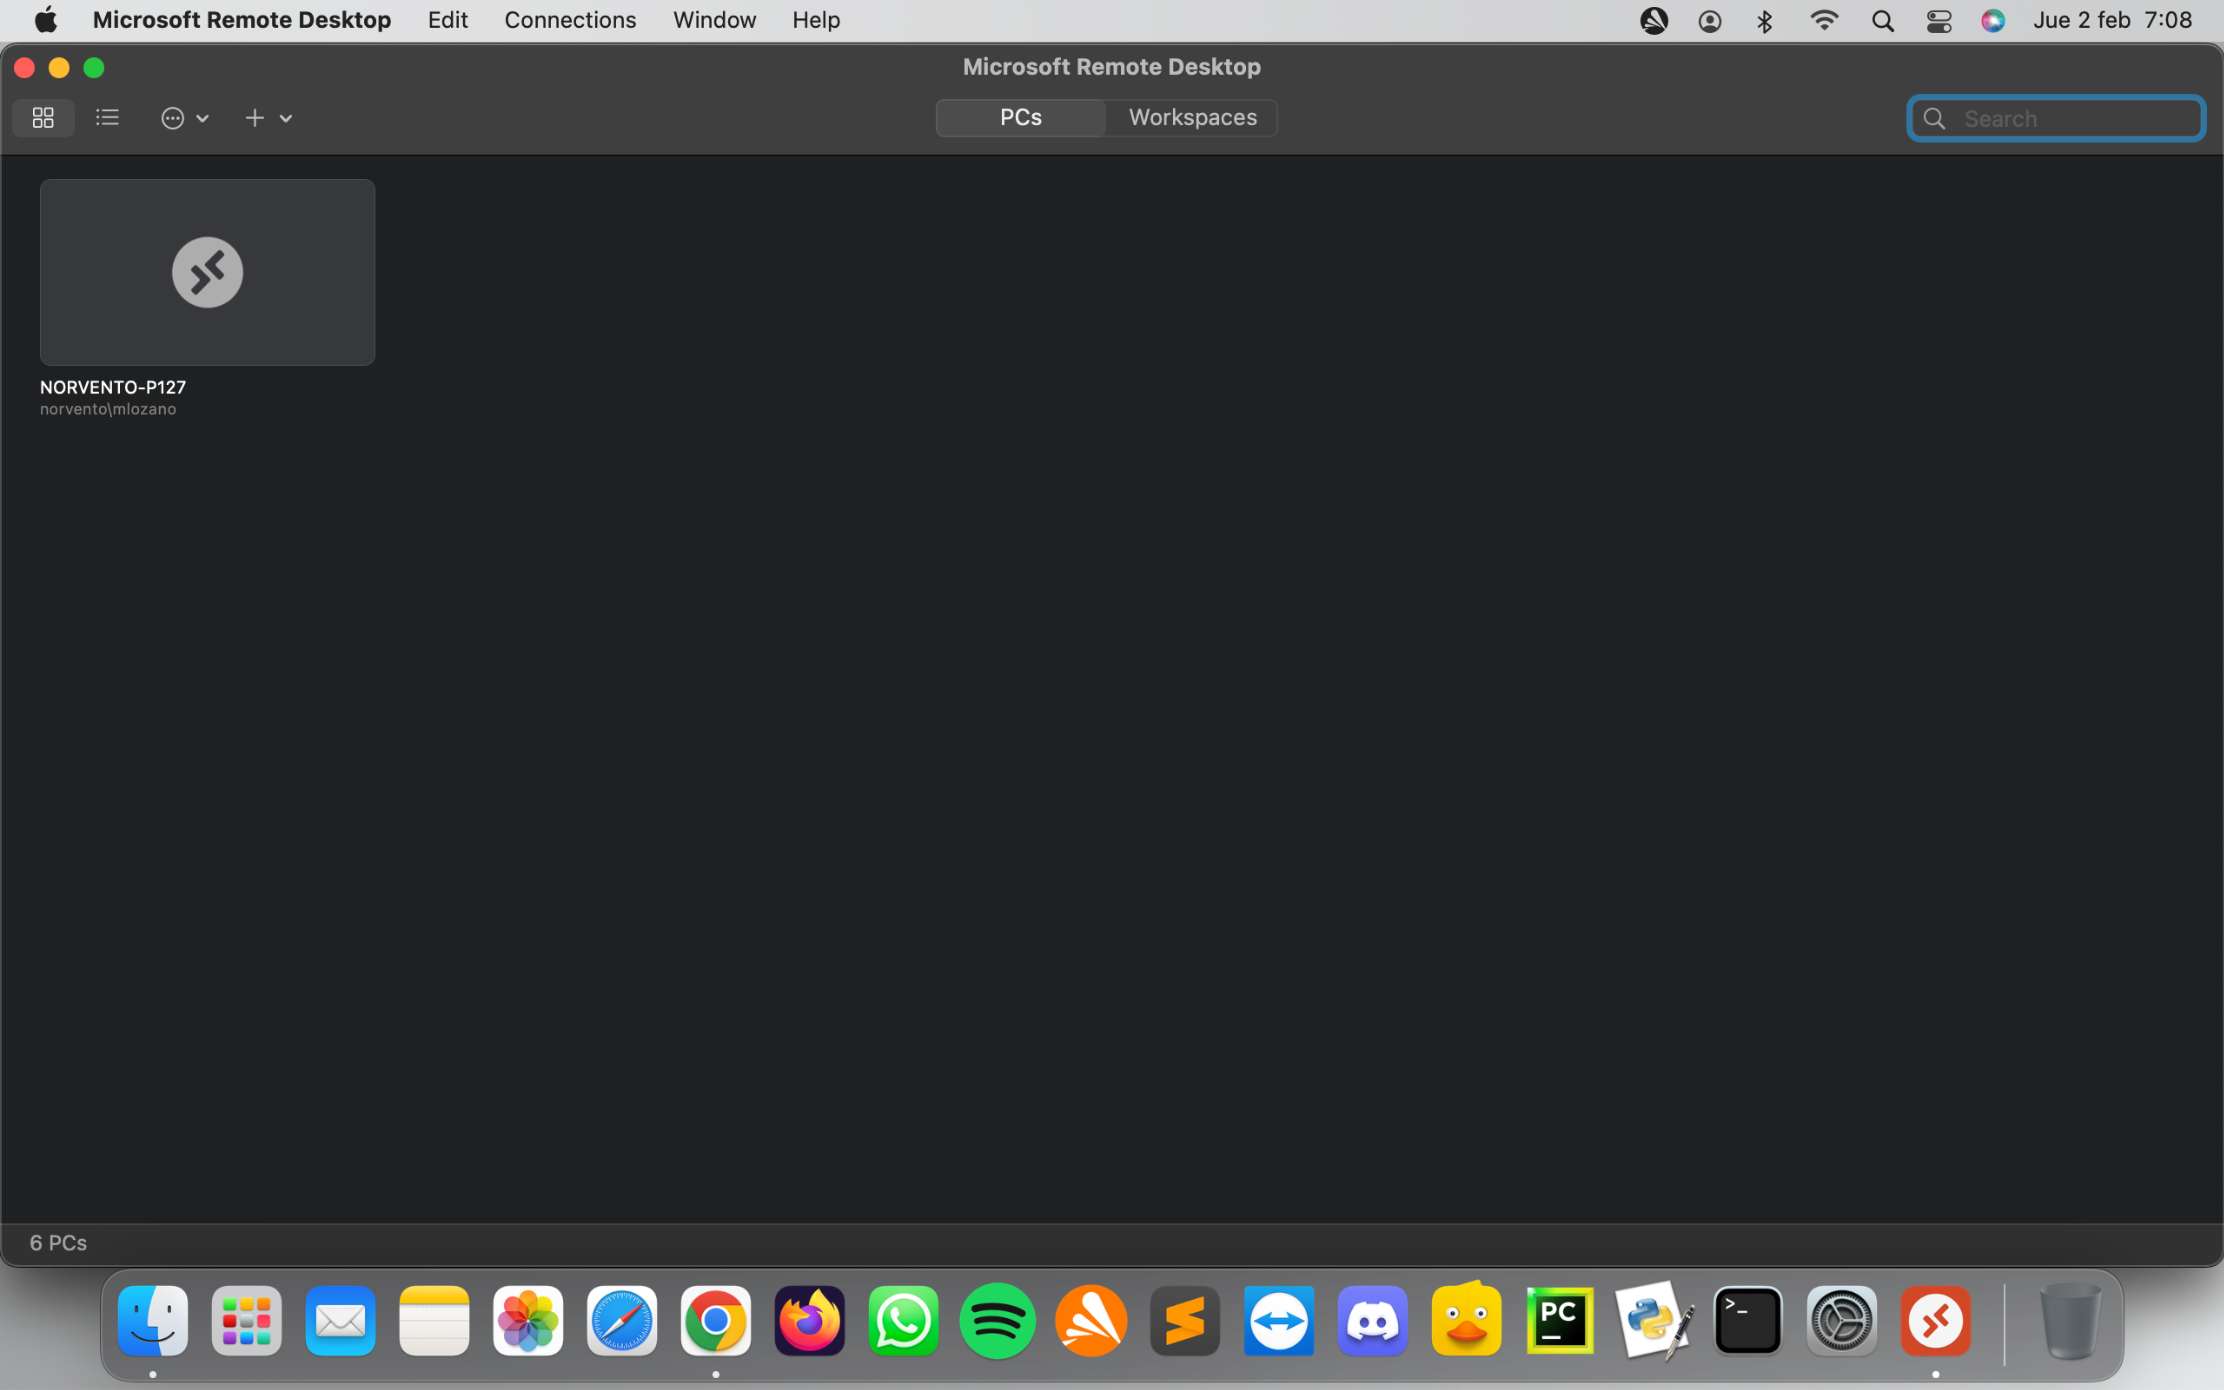Switch to list view layout
The height and width of the screenshot is (1390, 2224).
(x=107, y=118)
